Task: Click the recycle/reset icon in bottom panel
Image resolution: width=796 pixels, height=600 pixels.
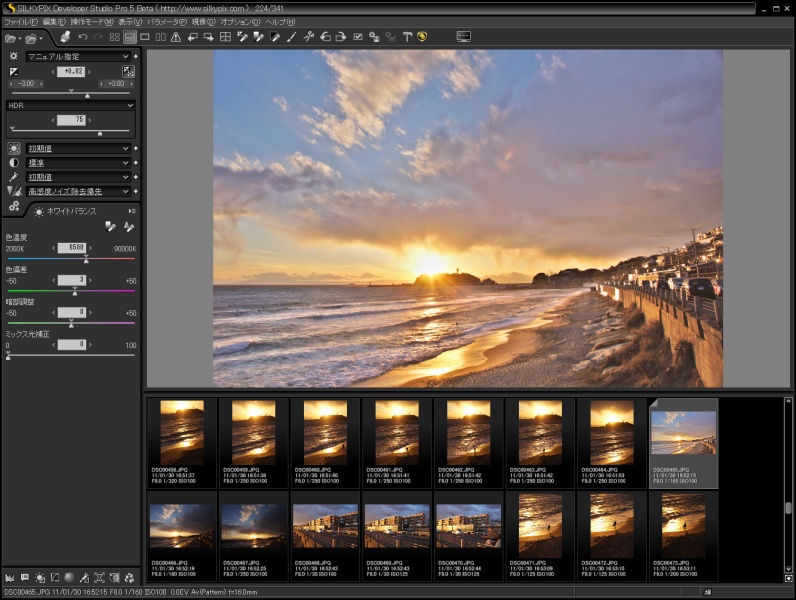Action: (x=129, y=578)
